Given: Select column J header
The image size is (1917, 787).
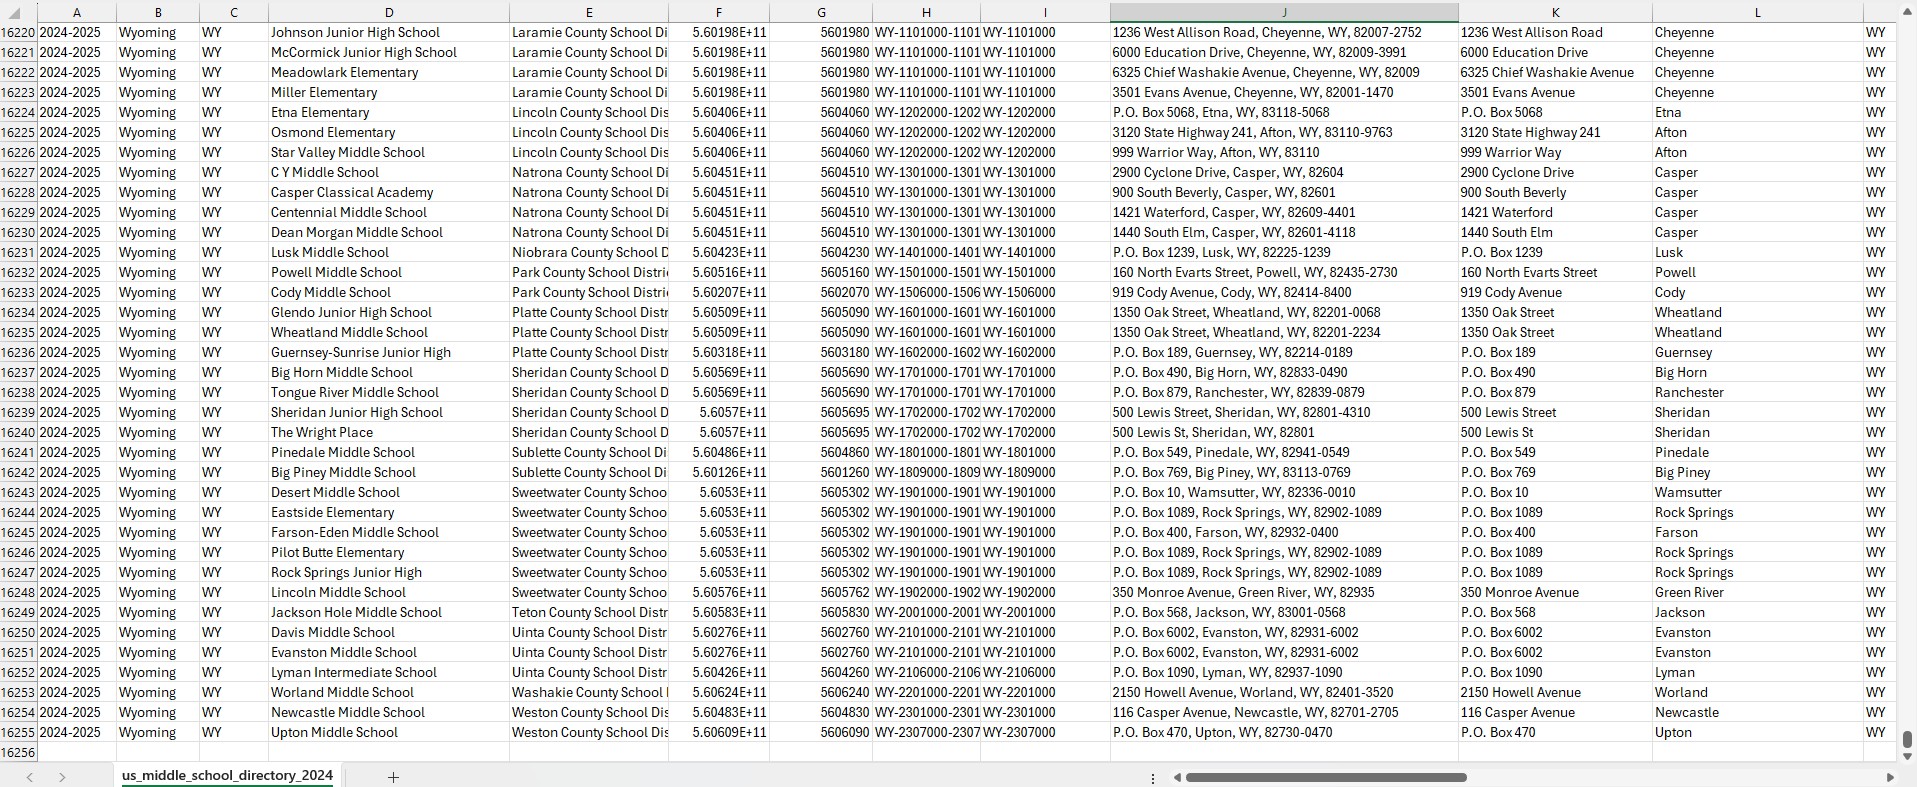Looking at the screenshot, I should (1283, 13).
